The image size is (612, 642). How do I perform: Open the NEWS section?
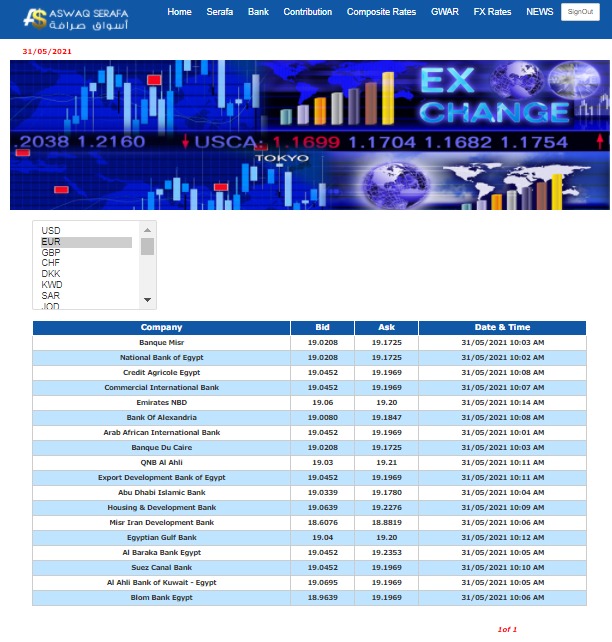(540, 12)
